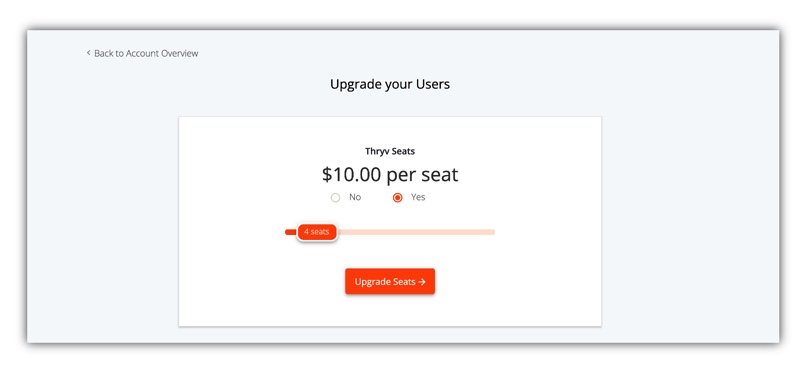Viewport: 808px width, 372px height.
Task: Click the gray page background outside card
Action: tap(691, 206)
